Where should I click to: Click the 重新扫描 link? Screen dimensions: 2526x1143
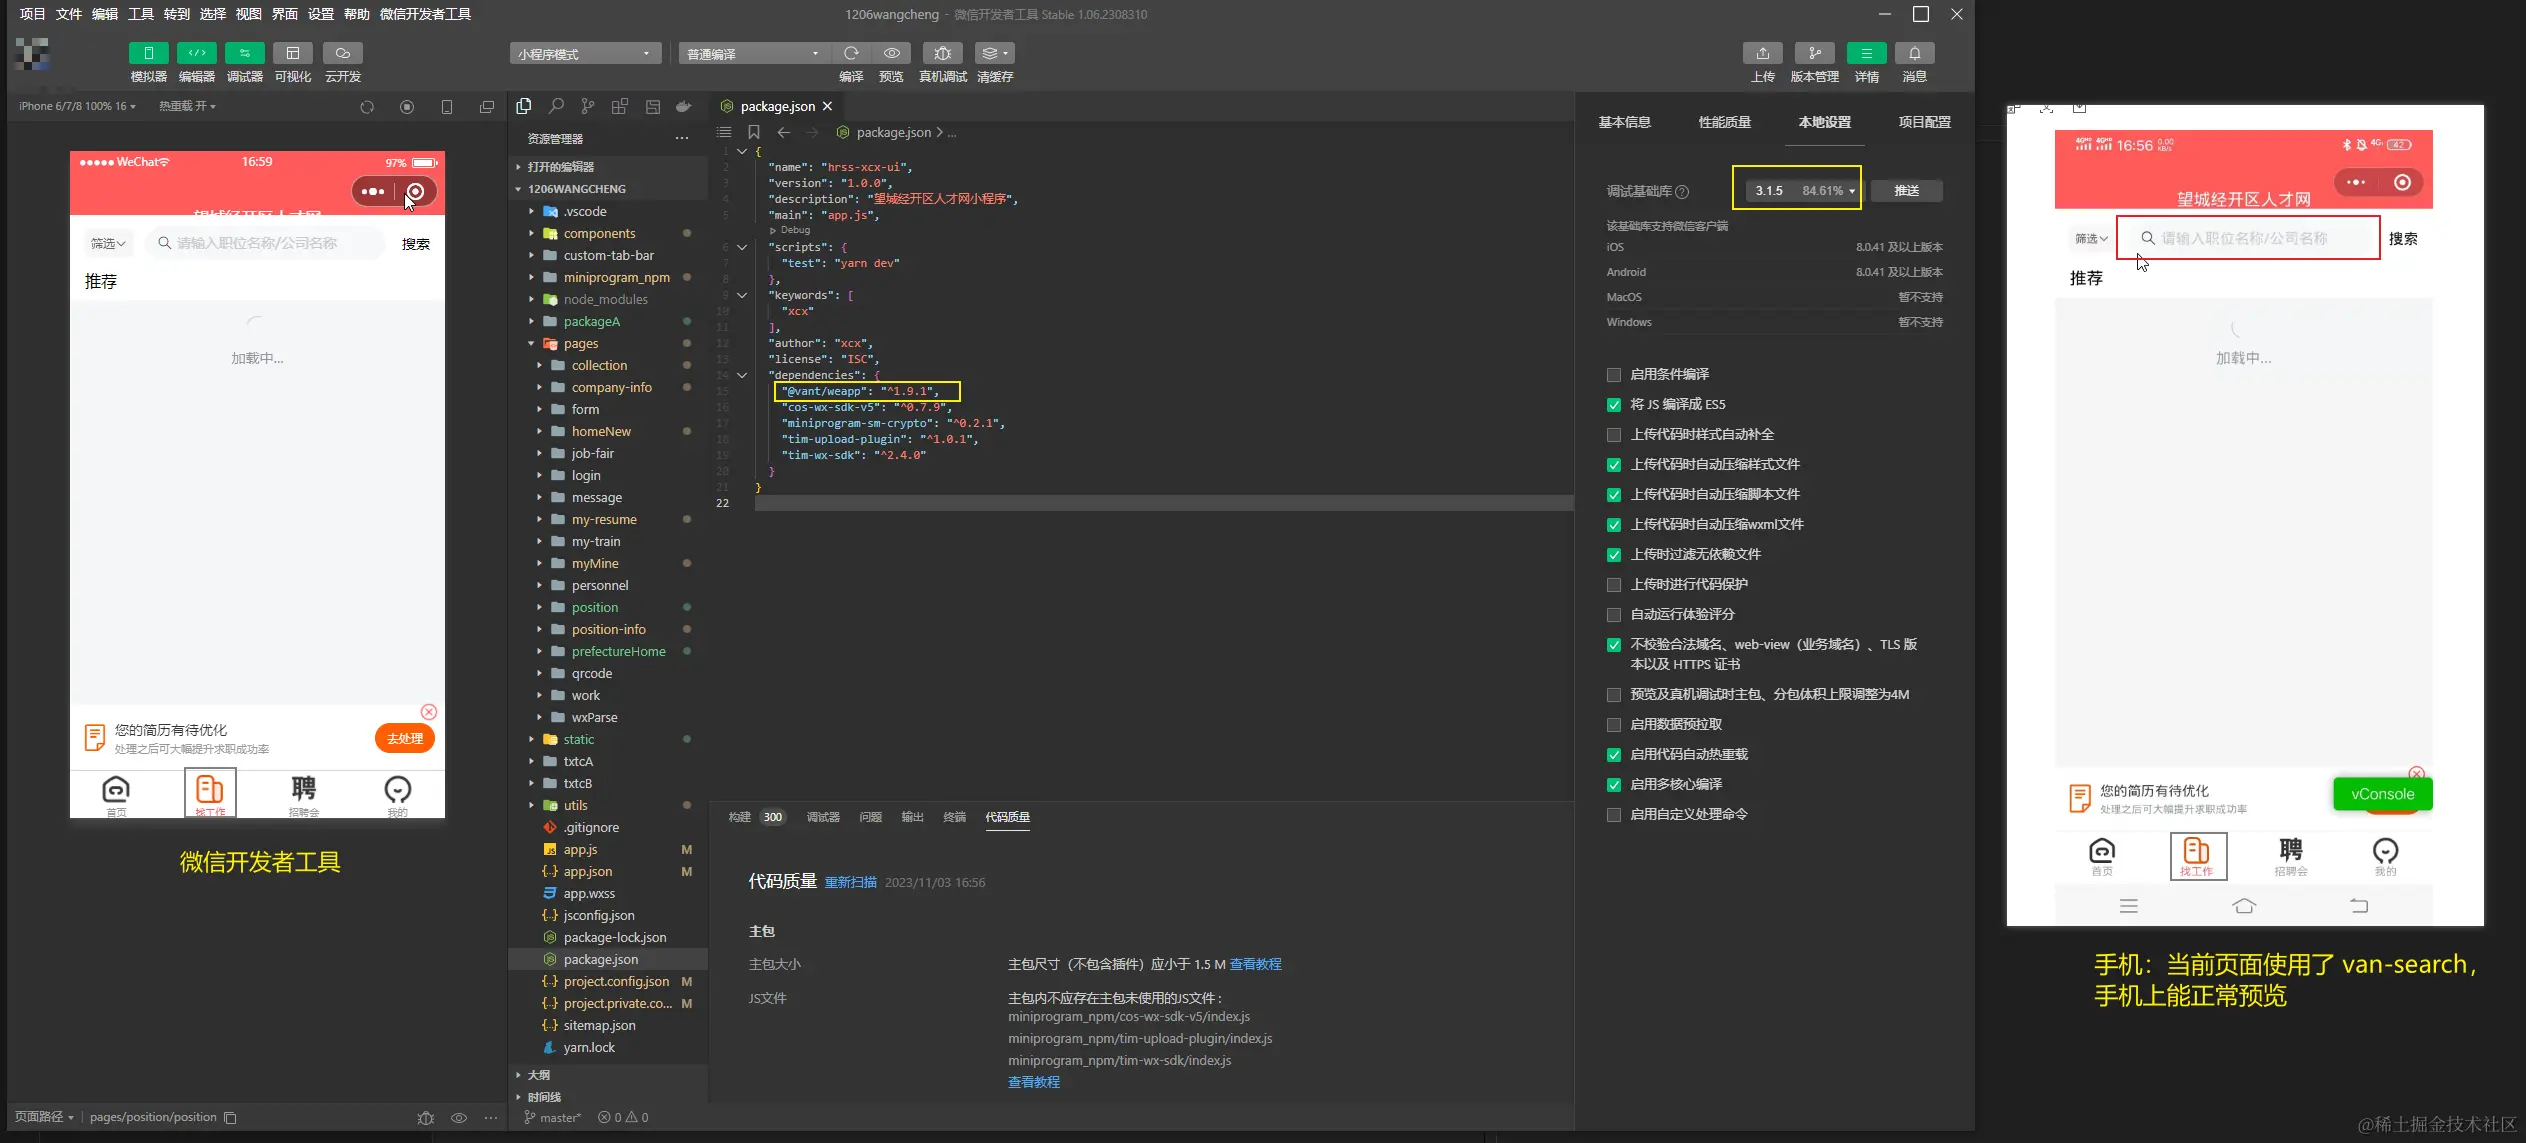coord(850,882)
